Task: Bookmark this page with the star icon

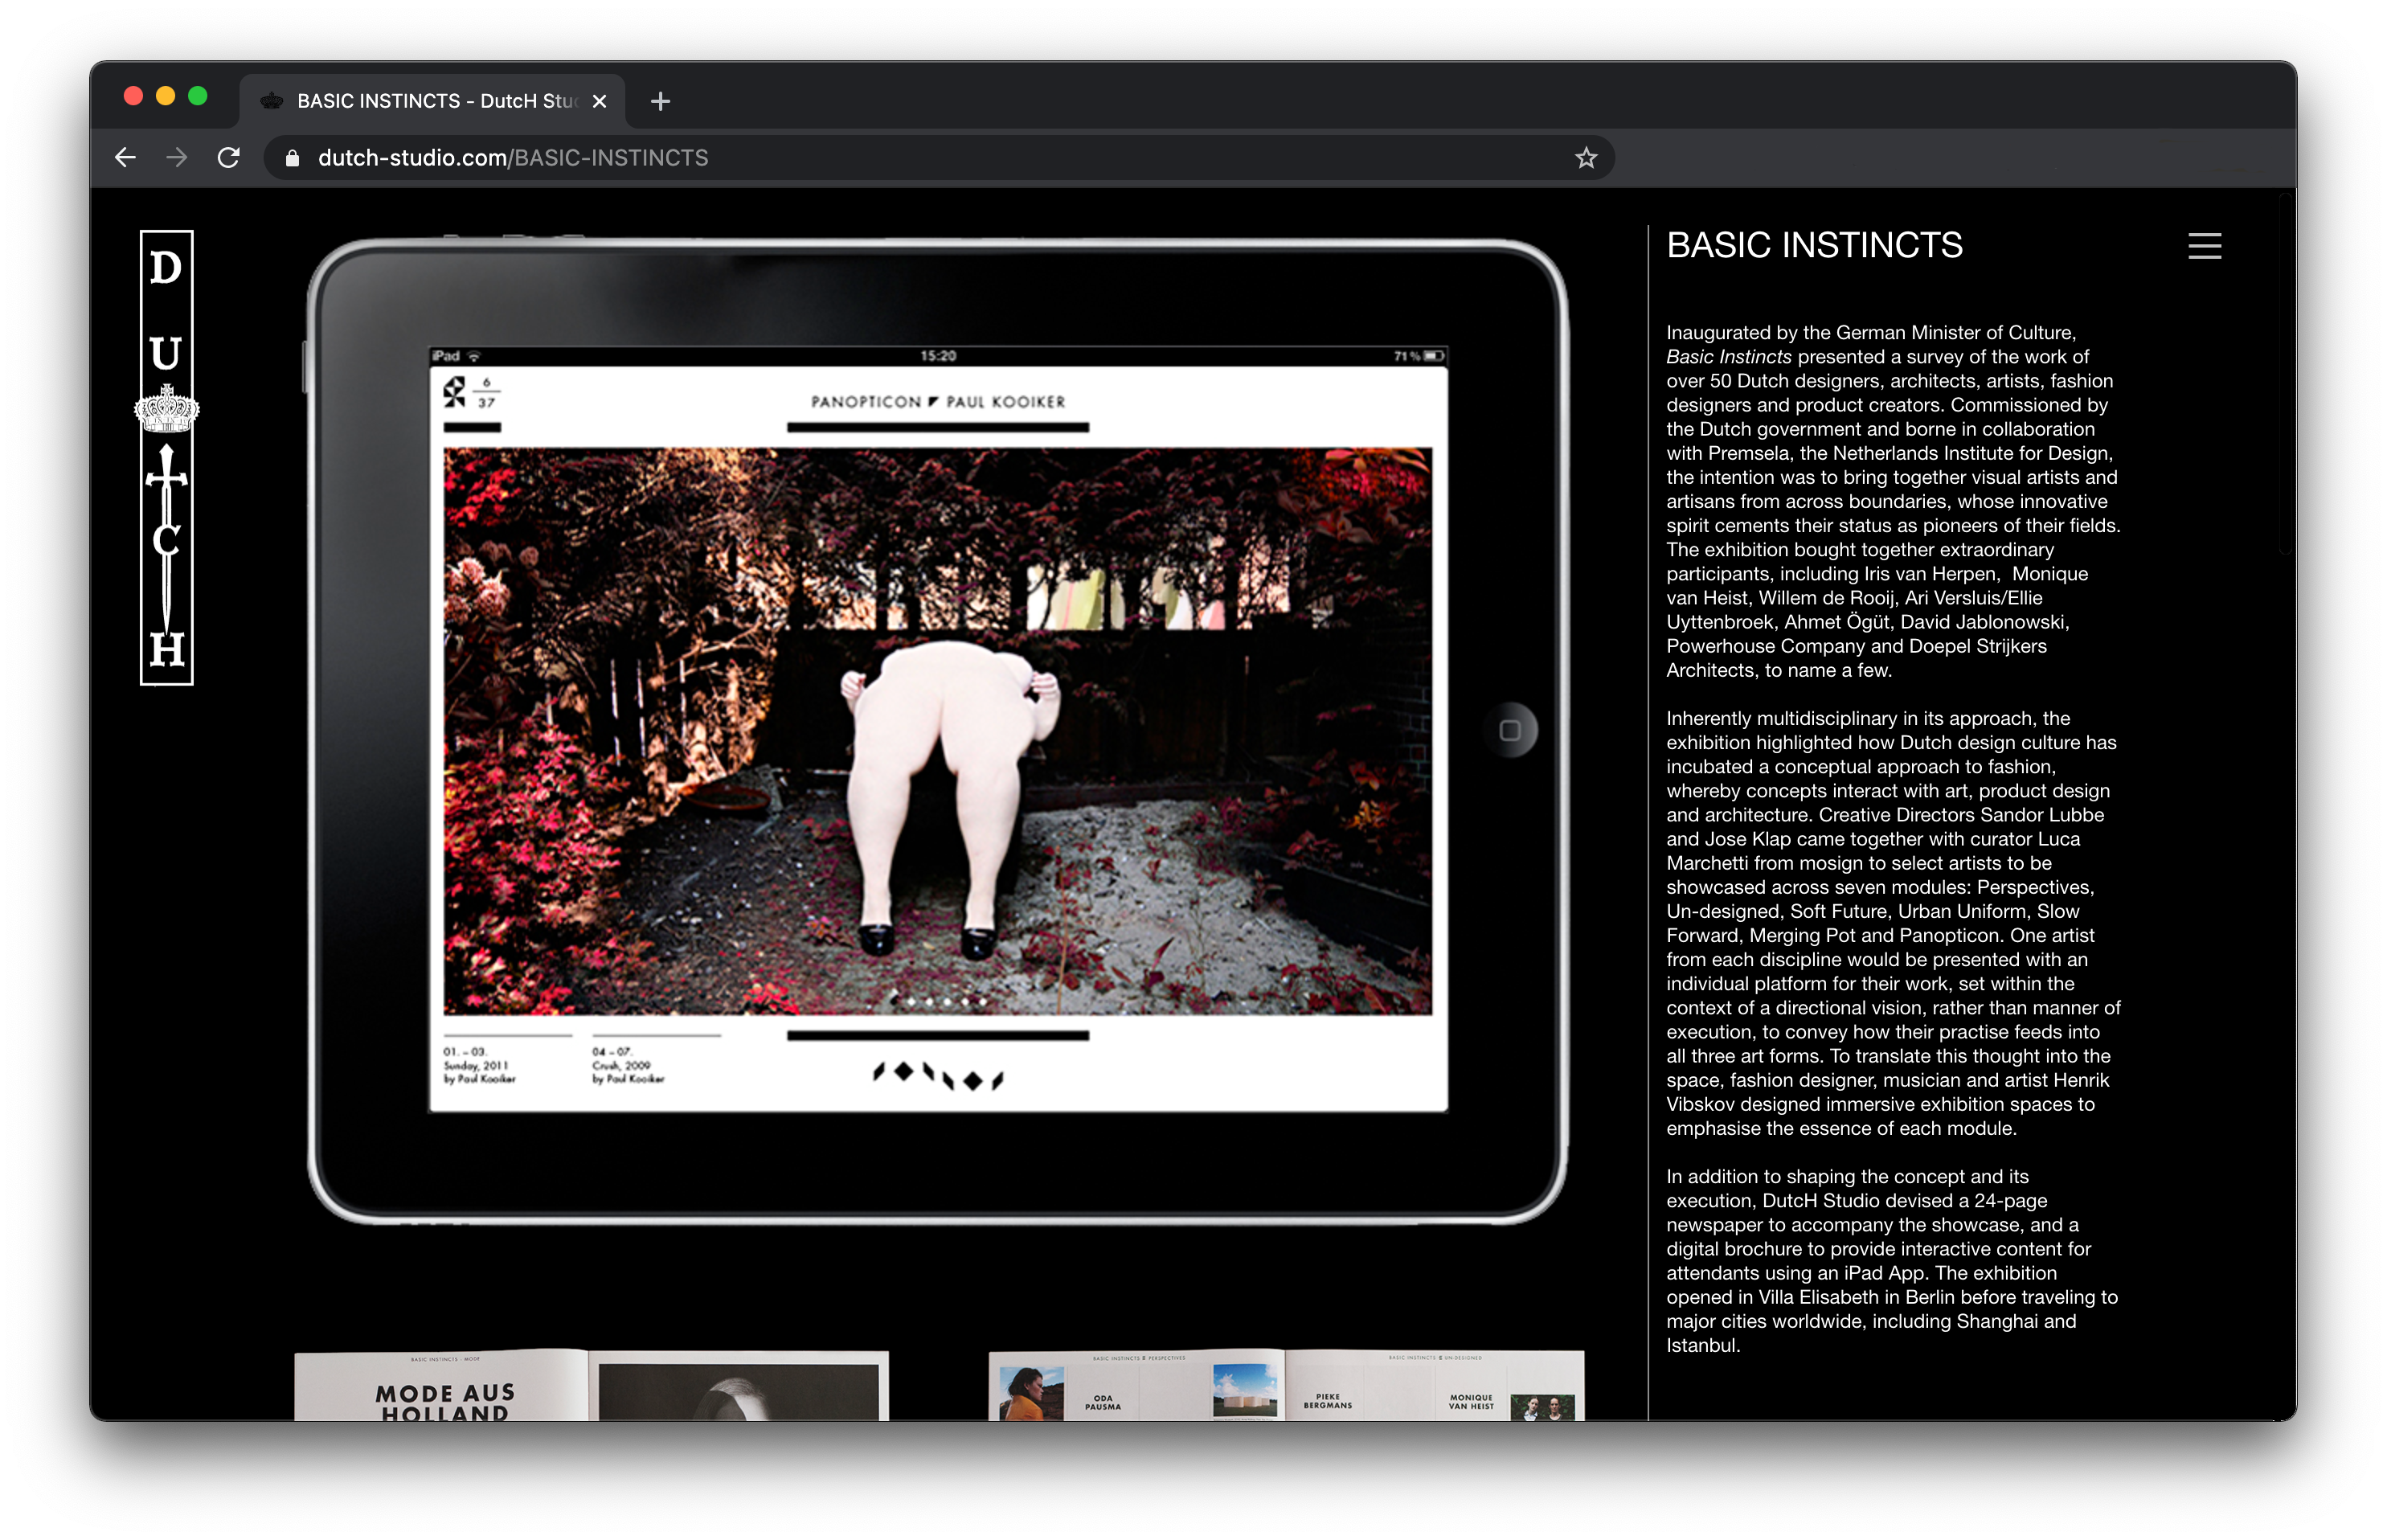Action: click(1585, 158)
